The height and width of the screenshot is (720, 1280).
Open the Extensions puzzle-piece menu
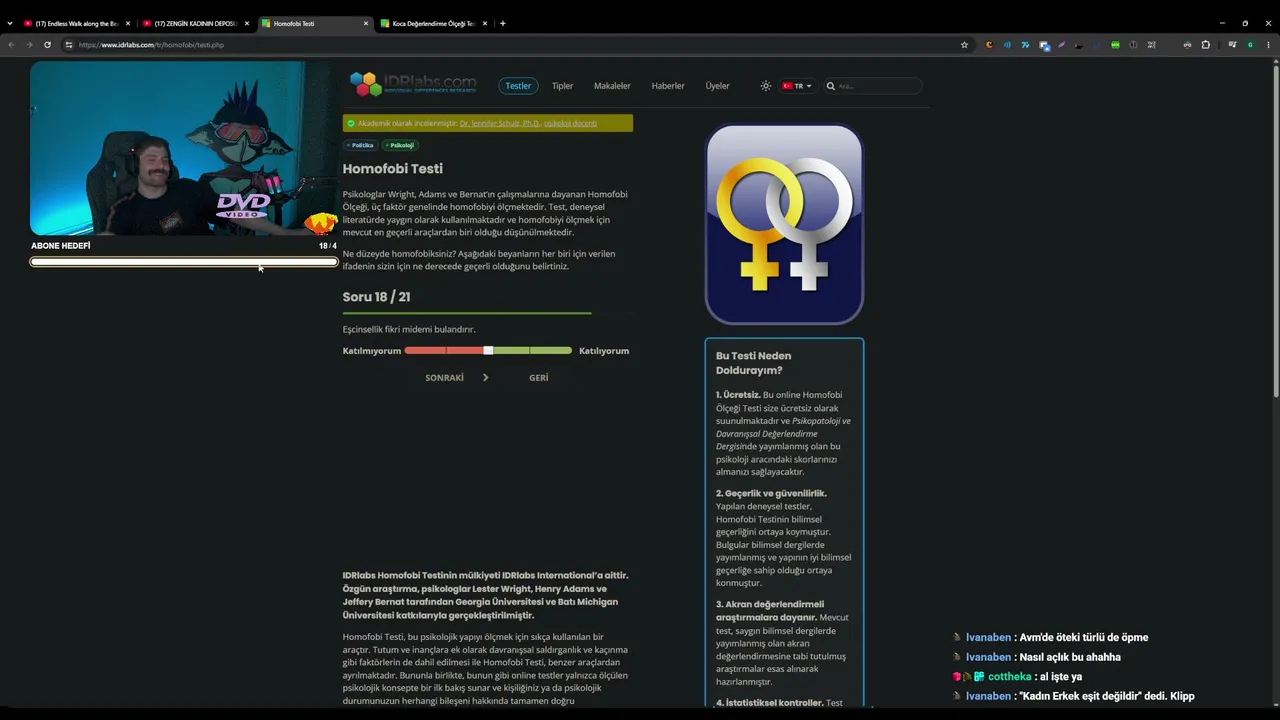[x=1205, y=45]
